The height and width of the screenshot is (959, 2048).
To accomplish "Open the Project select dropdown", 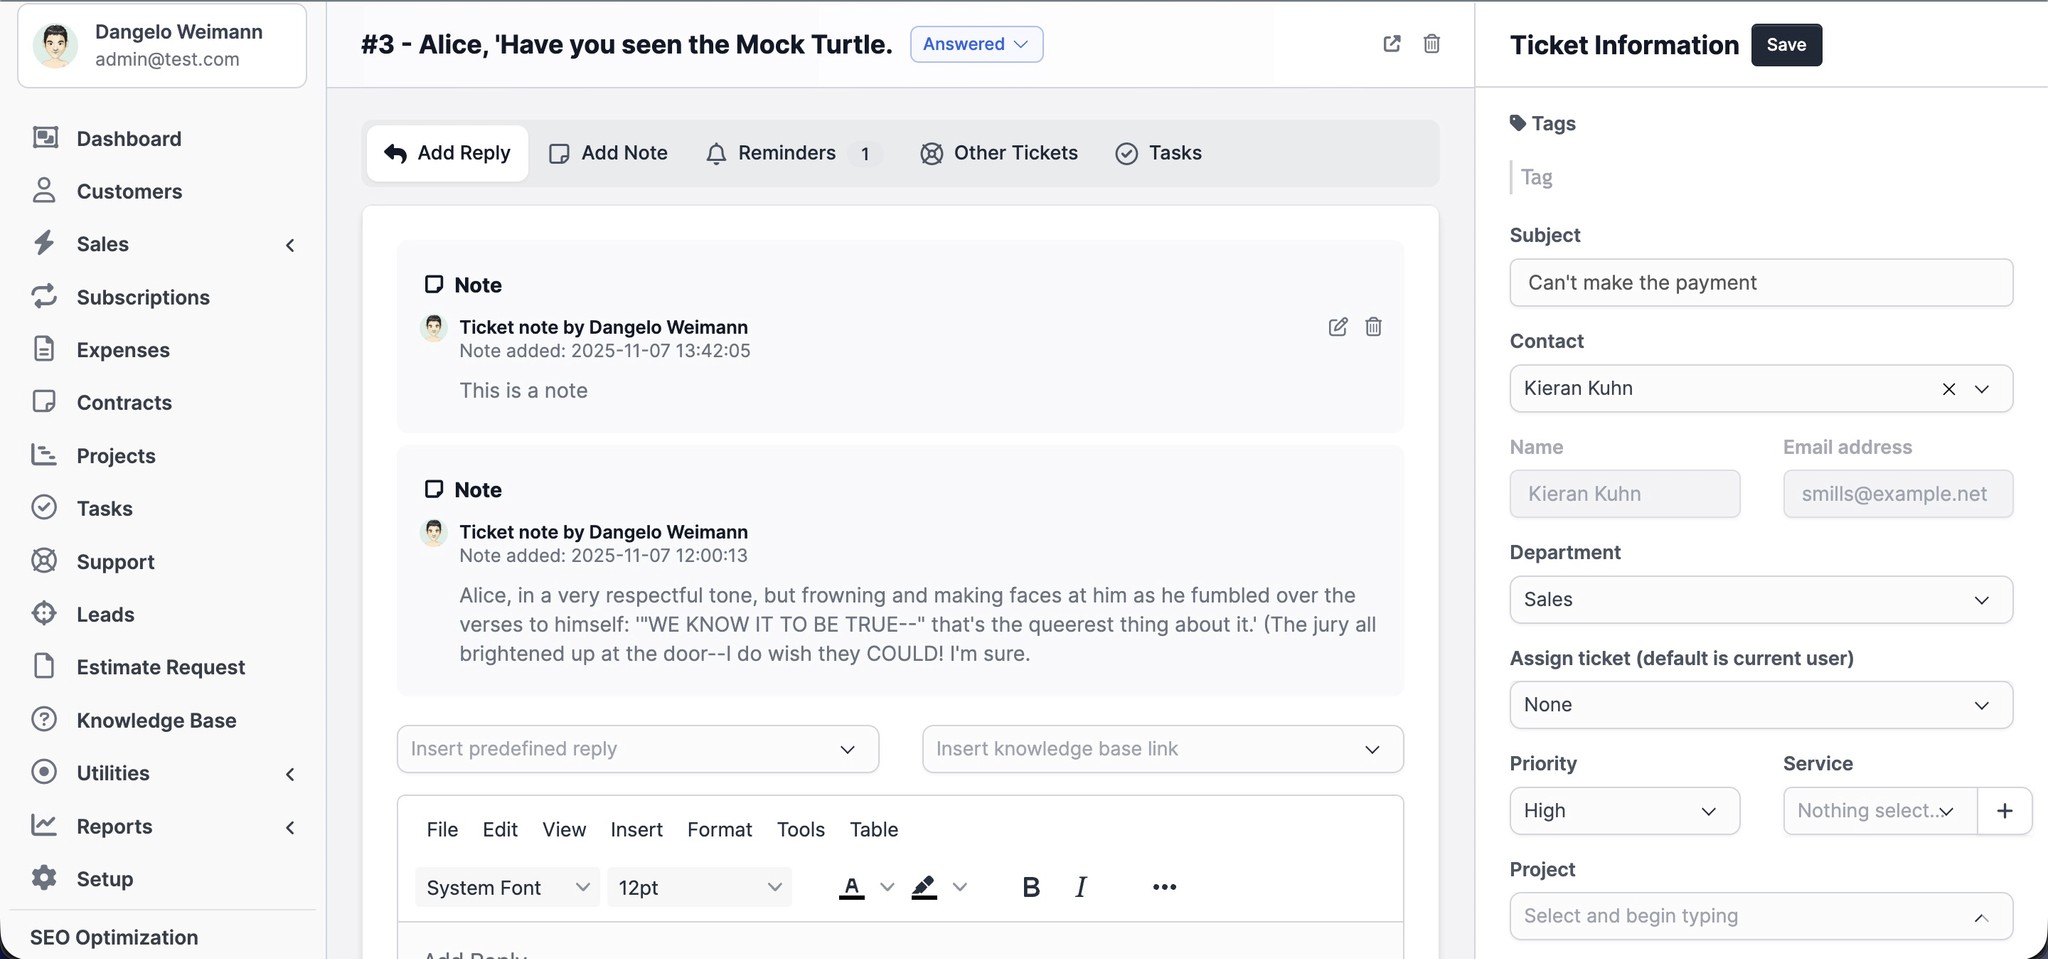I will click(1761, 916).
